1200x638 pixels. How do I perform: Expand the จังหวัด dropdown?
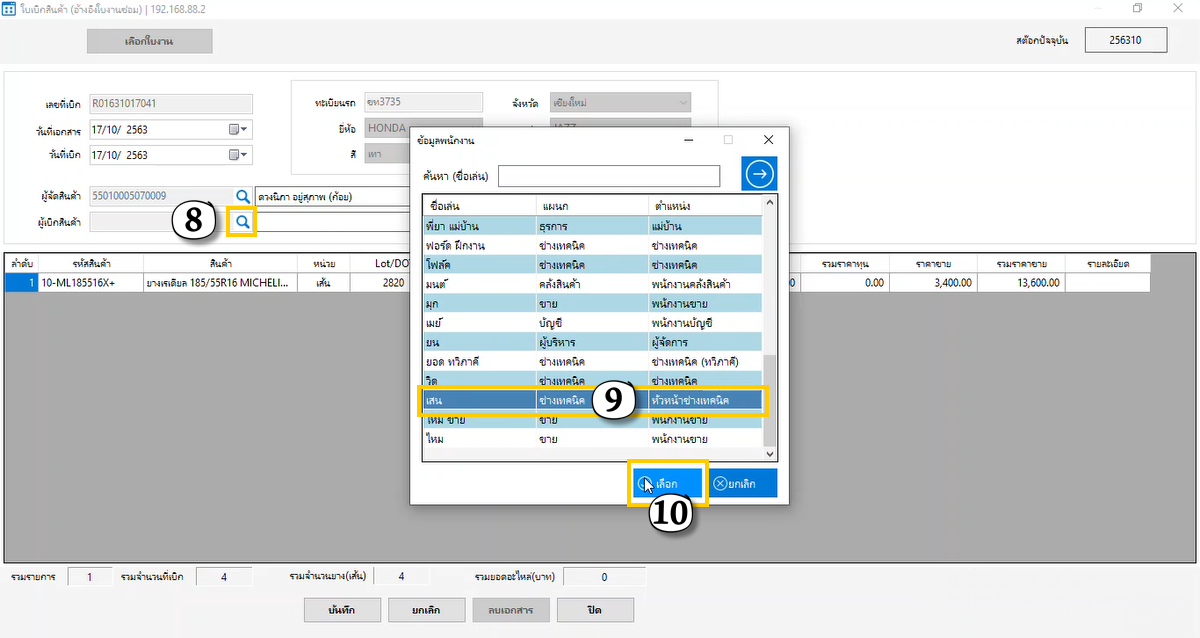[x=683, y=103]
